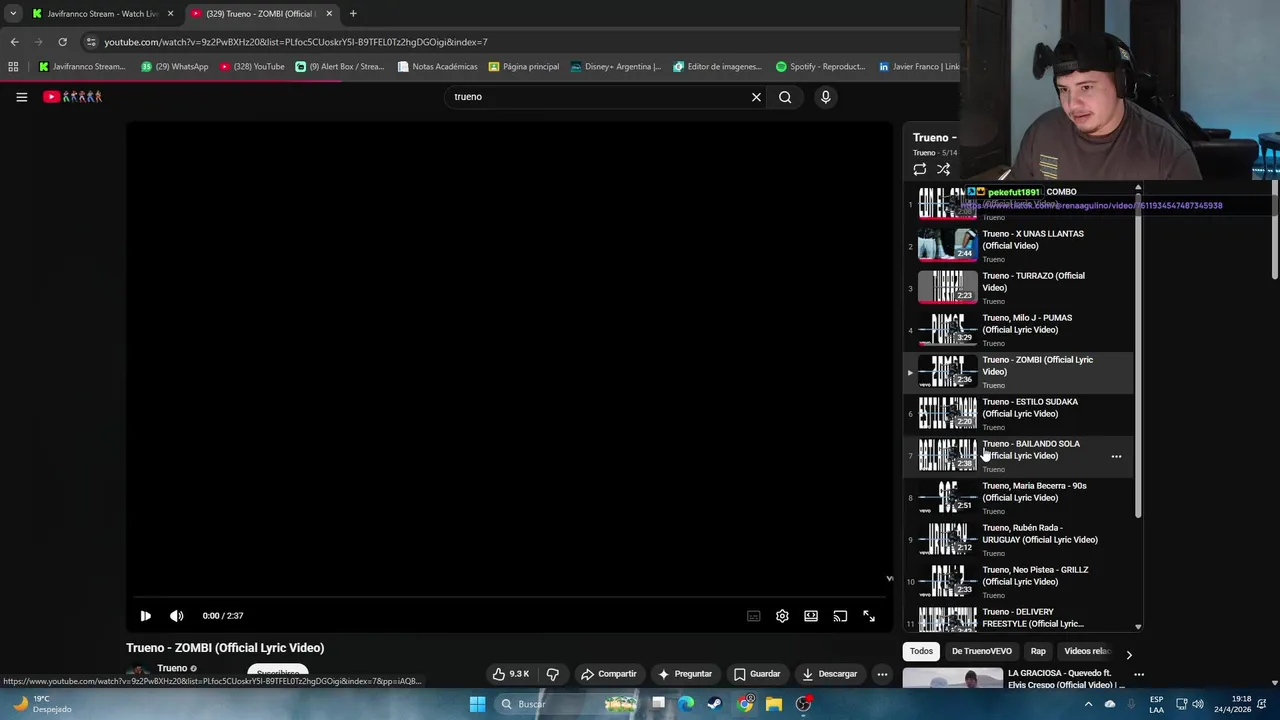Go back in the browser

[x=14, y=42]
